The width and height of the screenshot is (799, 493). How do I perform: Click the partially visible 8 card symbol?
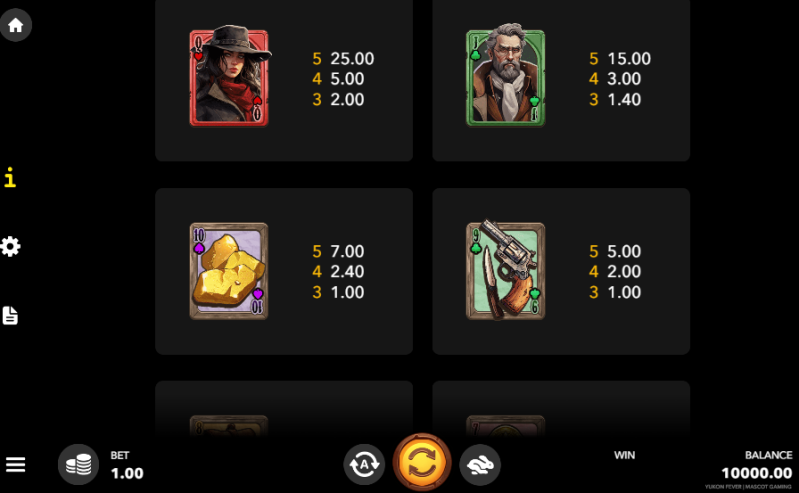[x=229, y=425]
